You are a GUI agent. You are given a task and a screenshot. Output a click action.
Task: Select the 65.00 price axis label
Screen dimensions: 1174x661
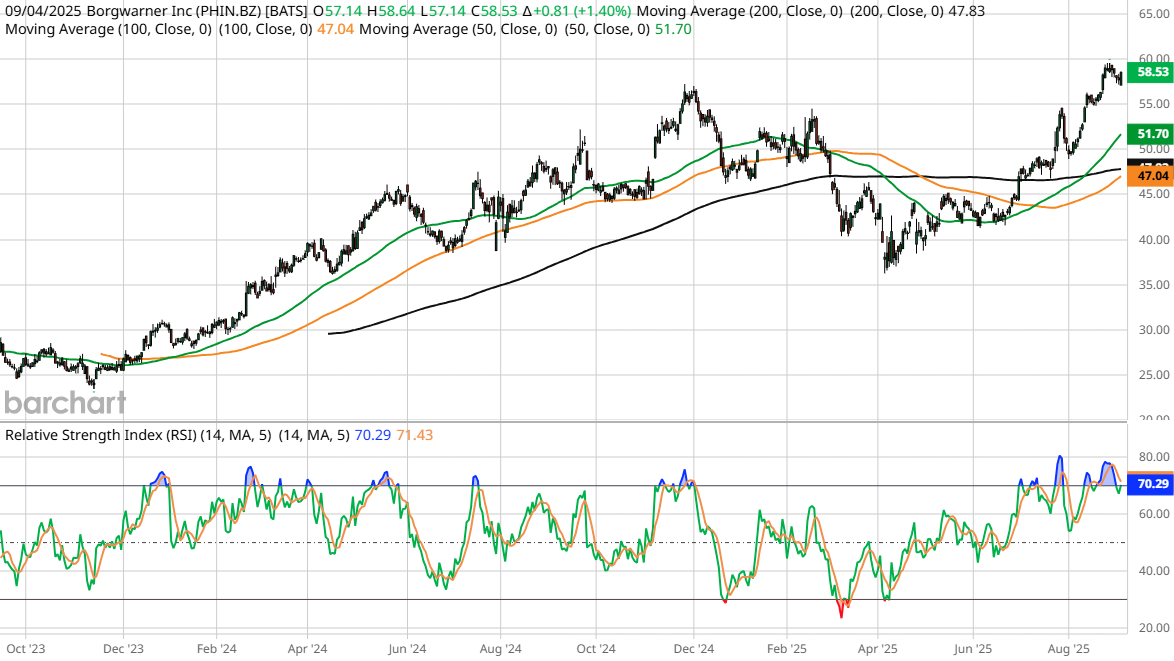click(x=1154, y=14)
